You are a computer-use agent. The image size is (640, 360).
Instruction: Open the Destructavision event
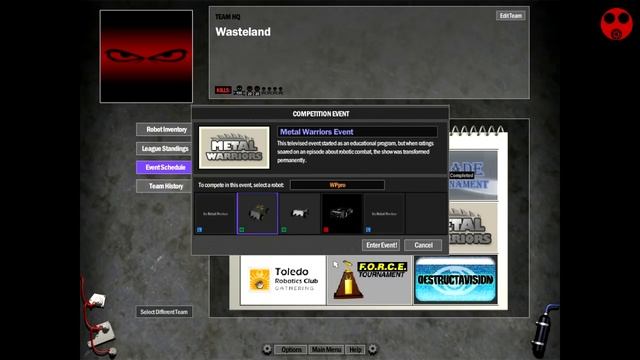[x=456, y=280]
